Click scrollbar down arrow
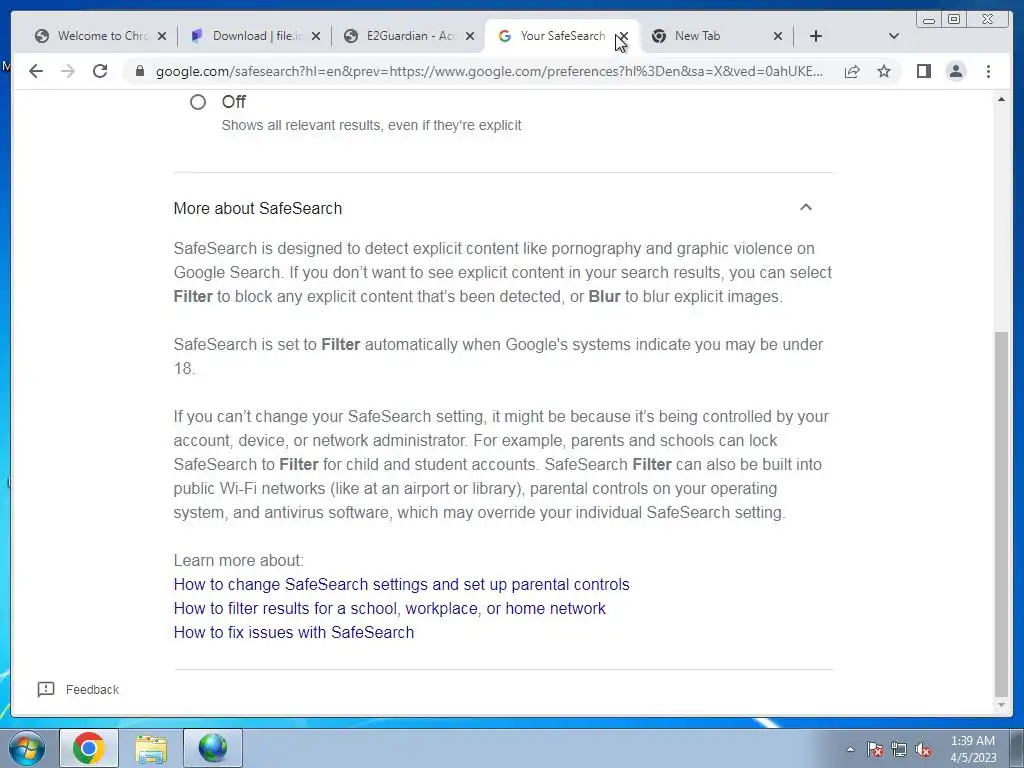The image size is (1024, 768). 1001,705
